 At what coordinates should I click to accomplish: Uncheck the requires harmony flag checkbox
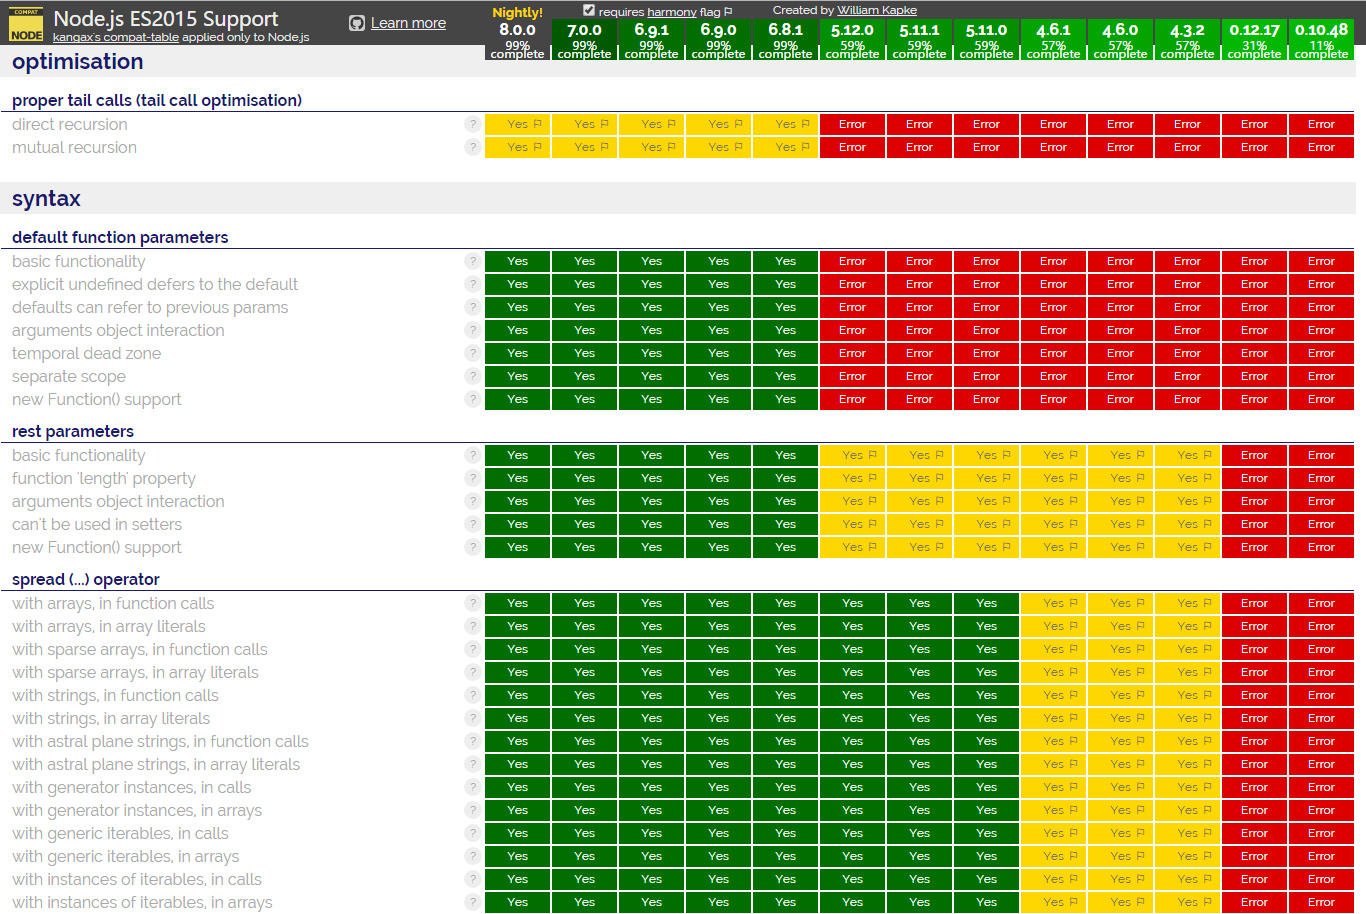tap(588, 11)
